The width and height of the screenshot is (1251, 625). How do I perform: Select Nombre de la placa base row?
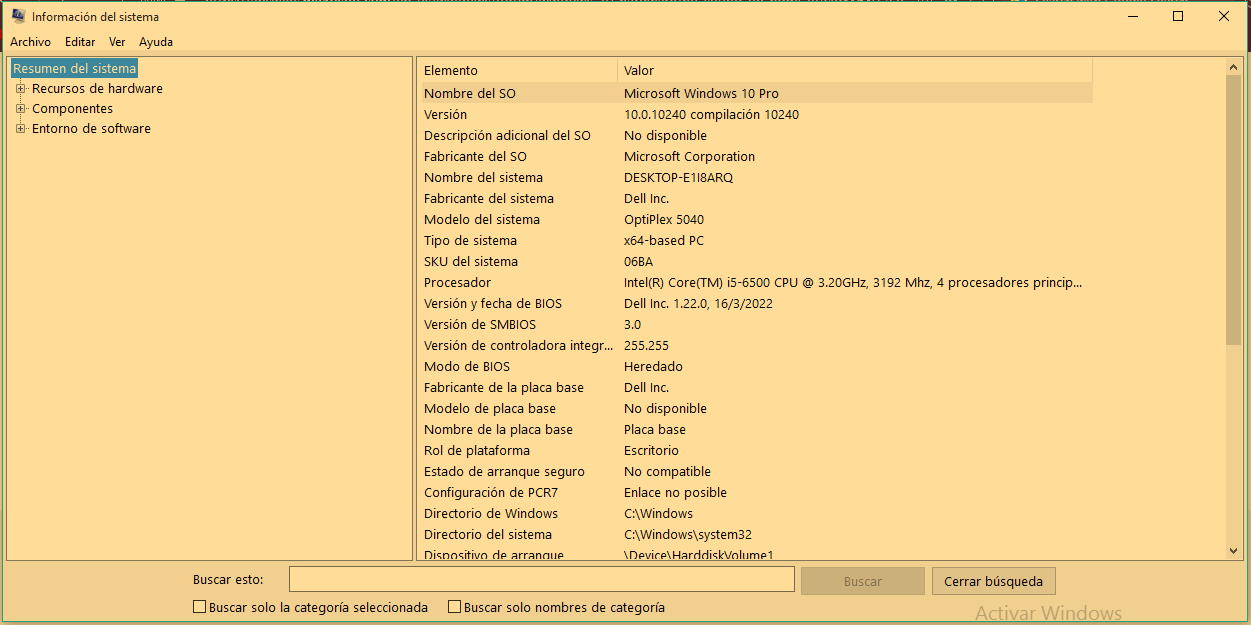pos(755,429)
